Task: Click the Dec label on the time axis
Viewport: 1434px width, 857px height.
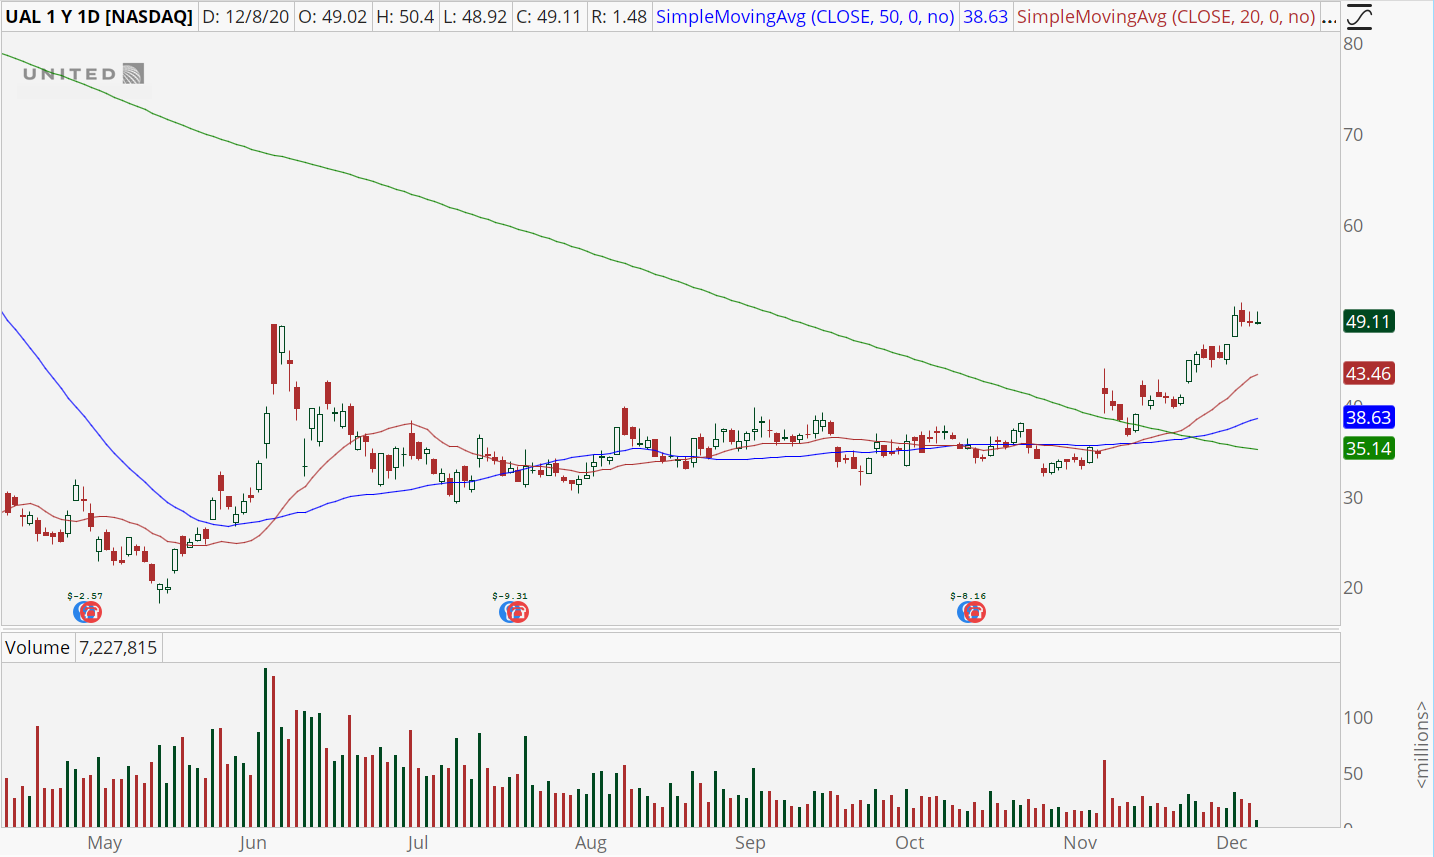Action: click(x=1232, y=843)
